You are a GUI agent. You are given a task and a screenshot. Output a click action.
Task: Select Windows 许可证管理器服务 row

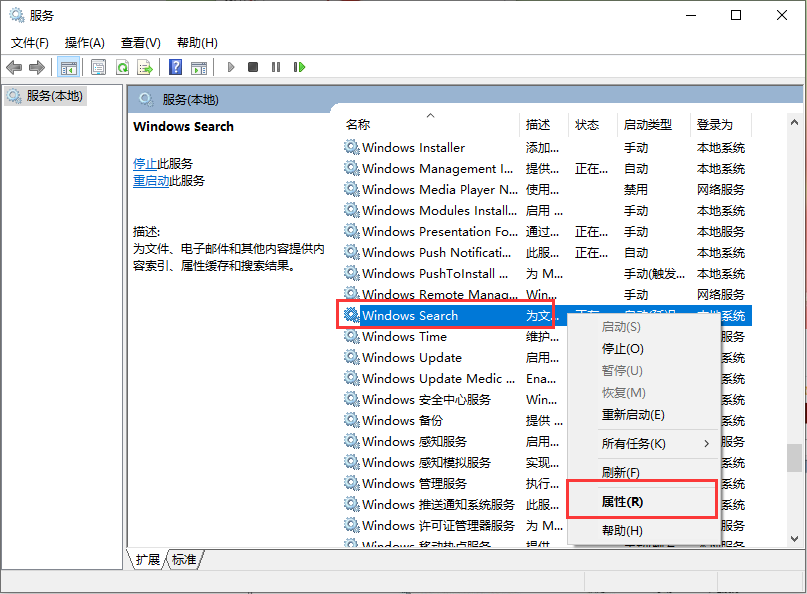pyautogui.click(x=454, y=526)
